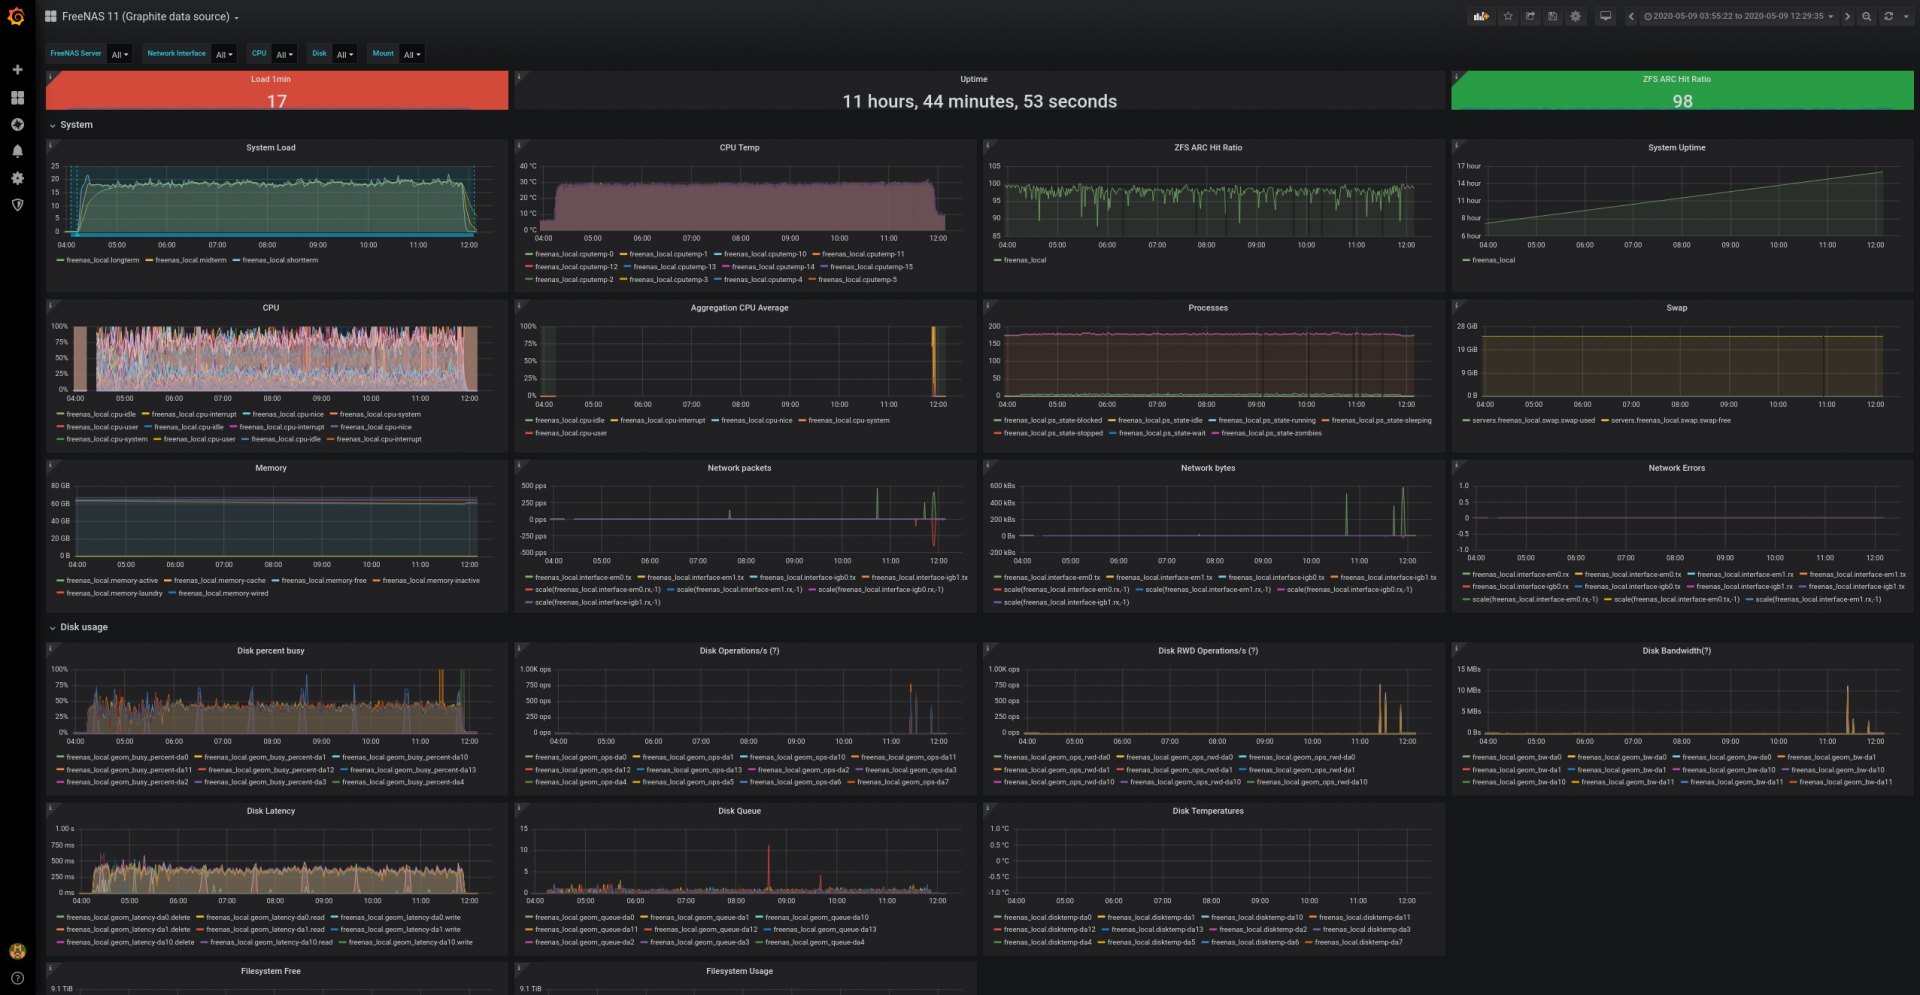Click the red Load 1min stat value 17
This screenshot has height=995, width=1920.
277,101
